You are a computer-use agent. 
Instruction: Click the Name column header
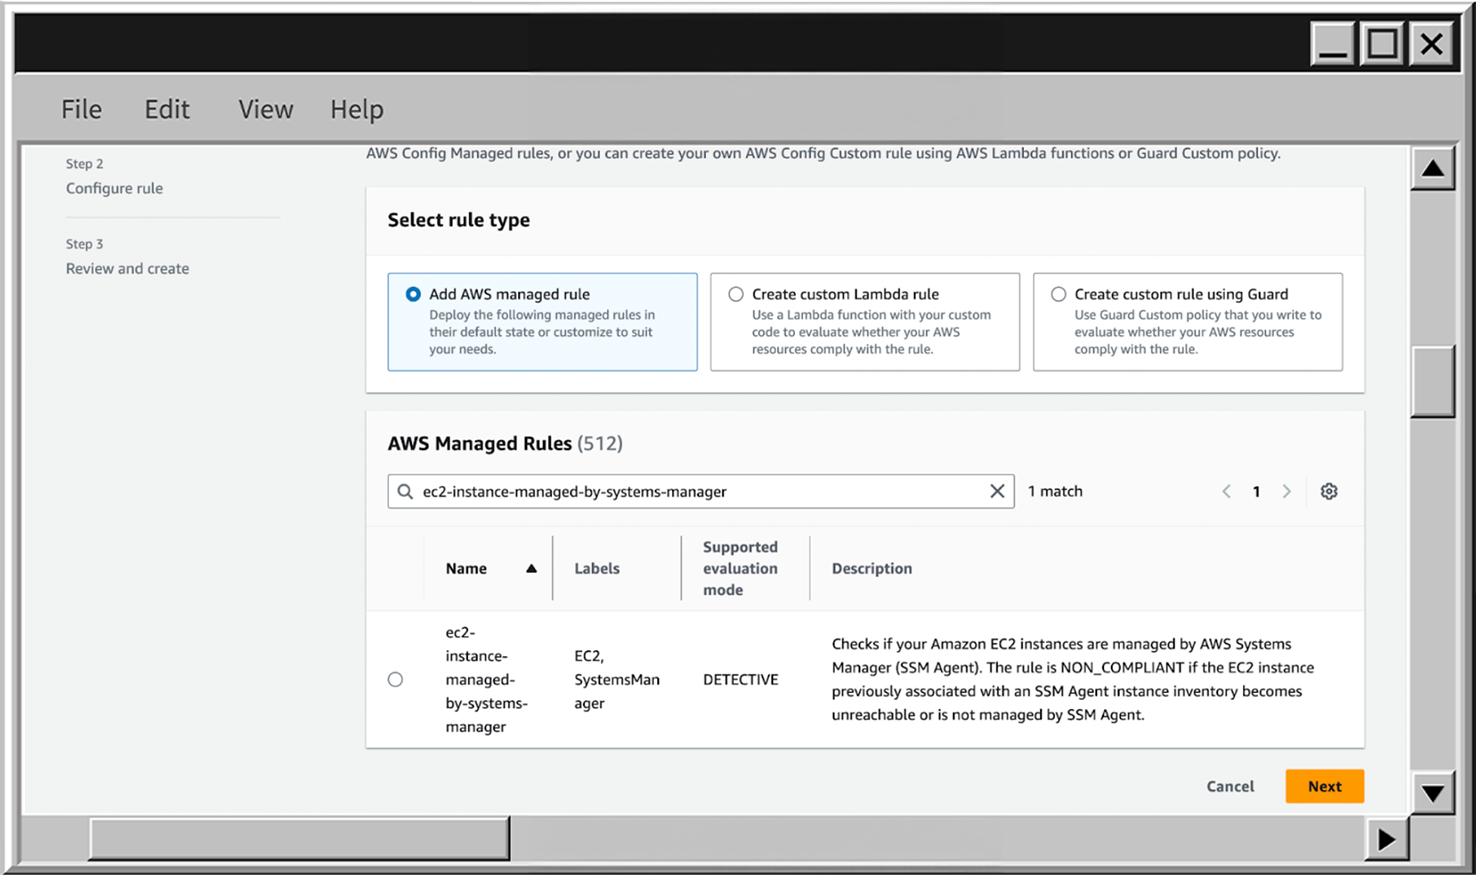[466, 568]
